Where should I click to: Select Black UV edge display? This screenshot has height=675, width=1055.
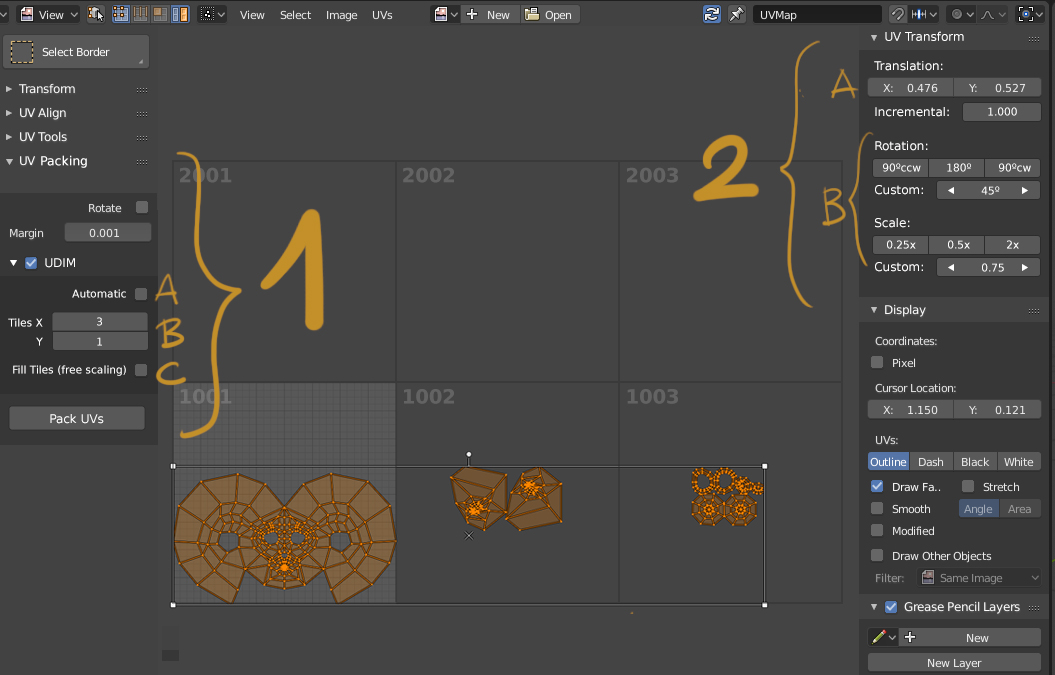(975, 462)
